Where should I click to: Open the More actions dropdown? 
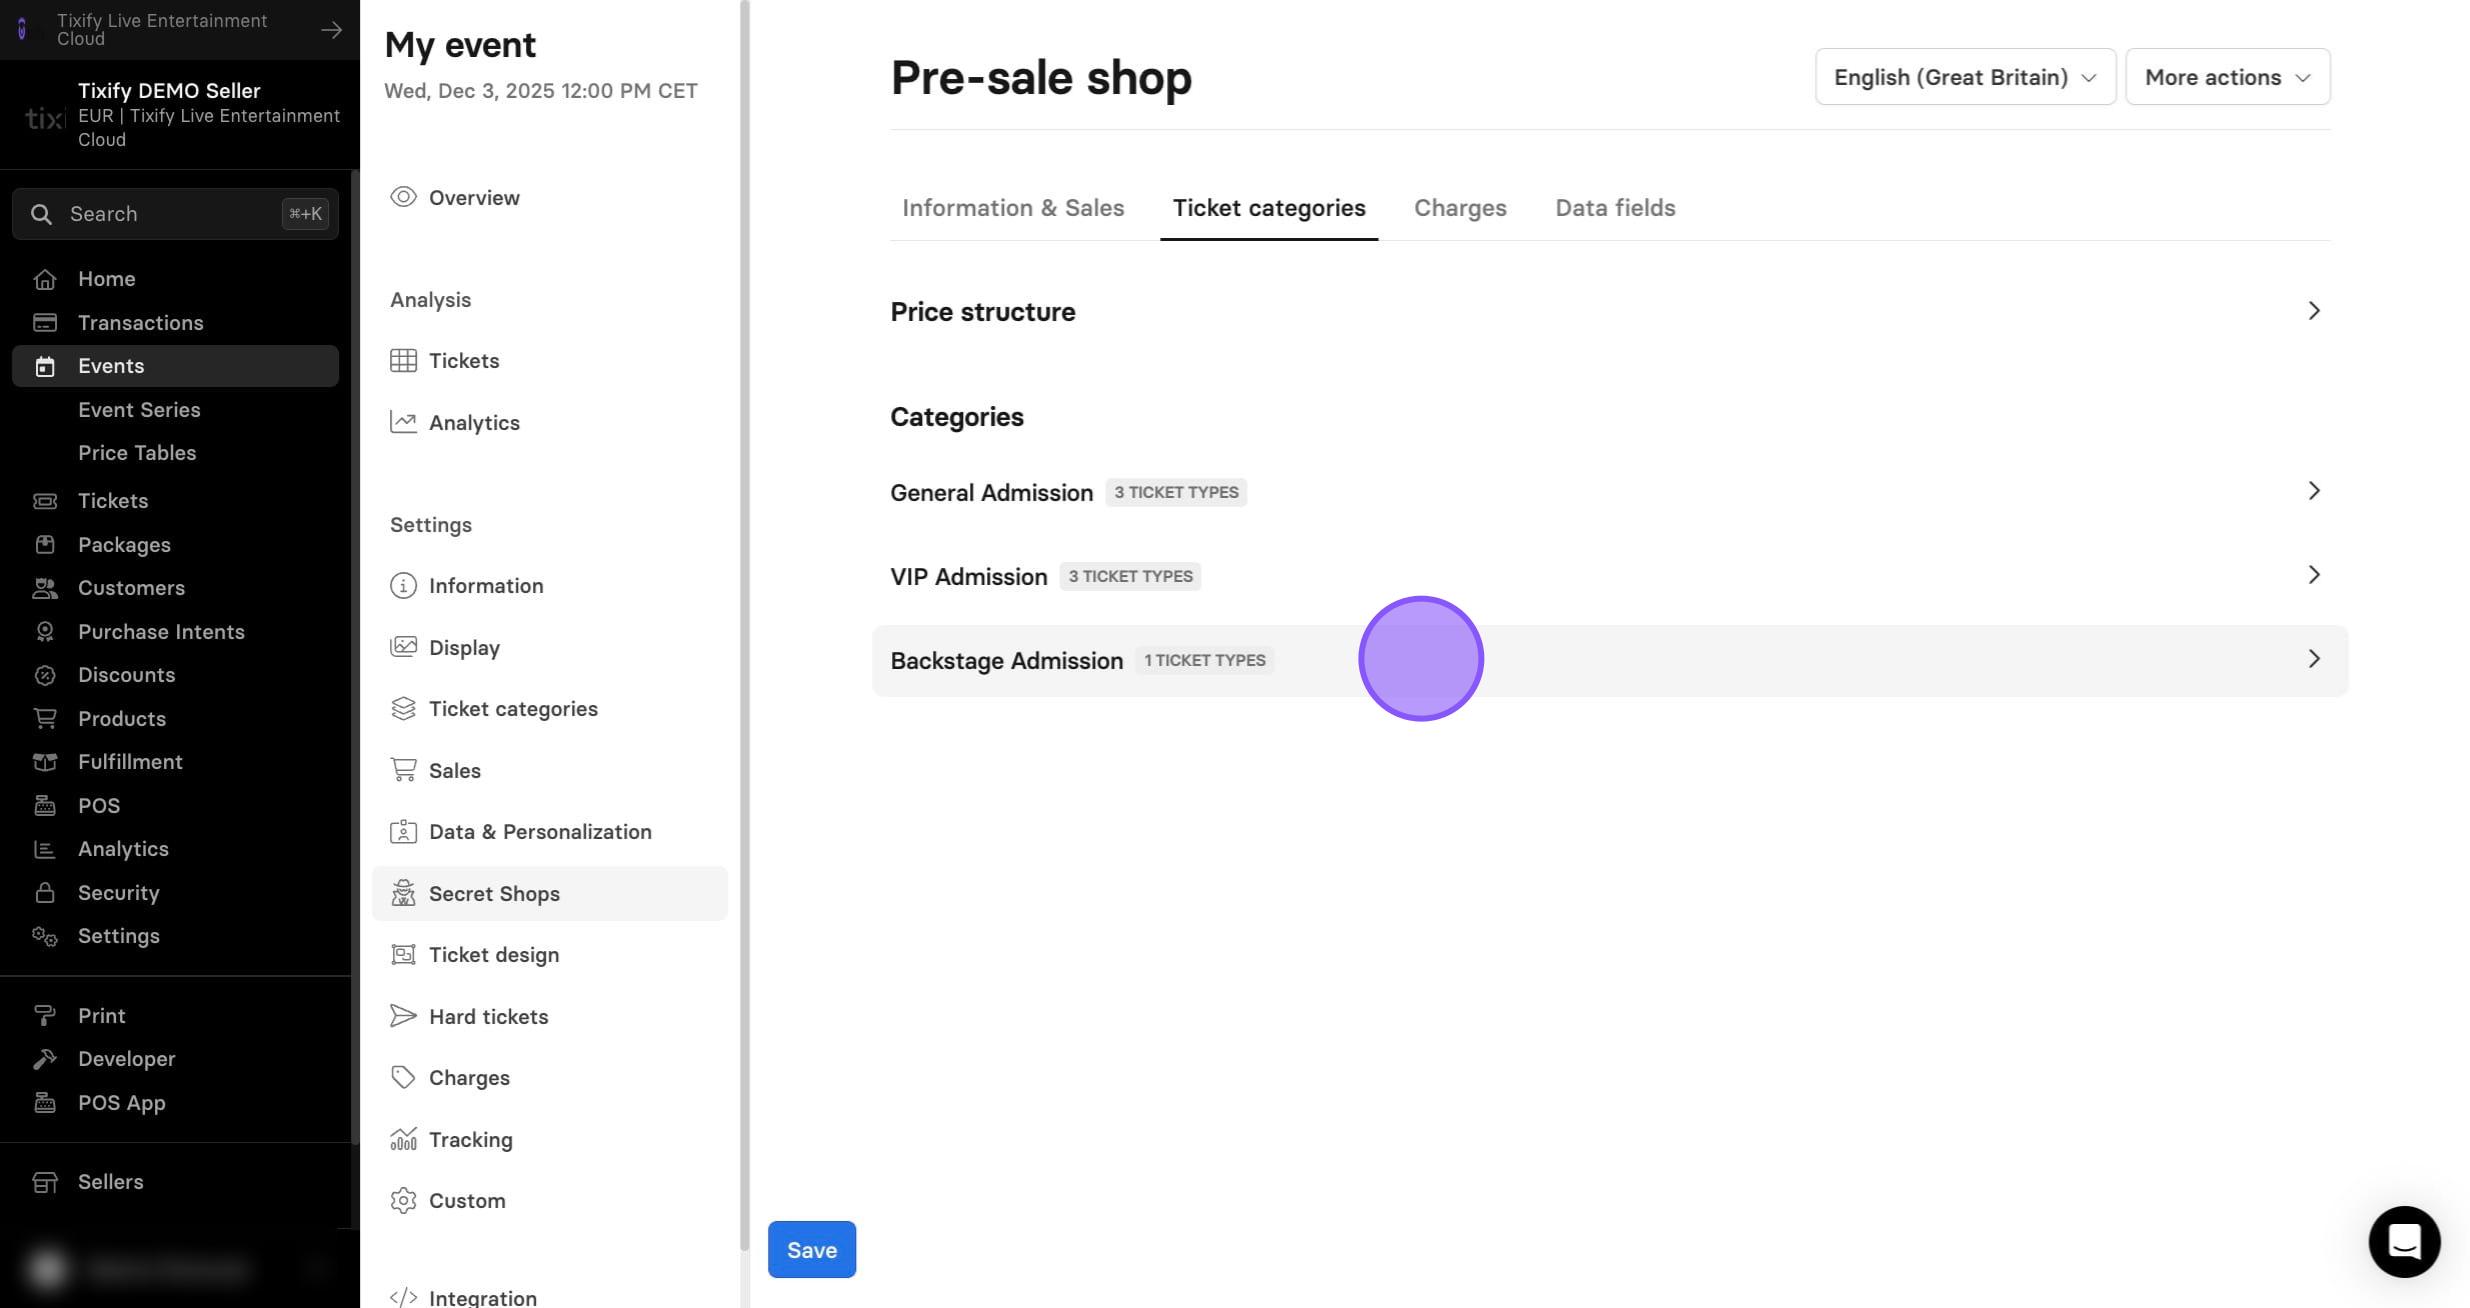pos(2227,77)
